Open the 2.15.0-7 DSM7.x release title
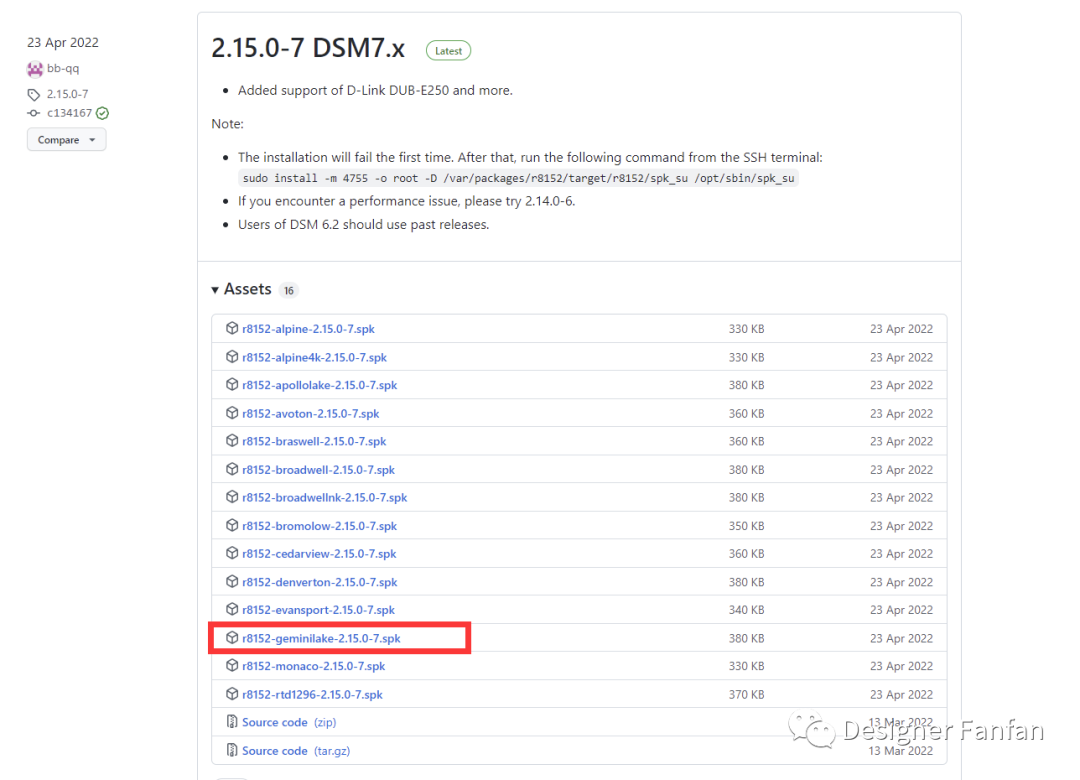Image resolution: width=1080 pixels, height=780 pixels. 308,48
